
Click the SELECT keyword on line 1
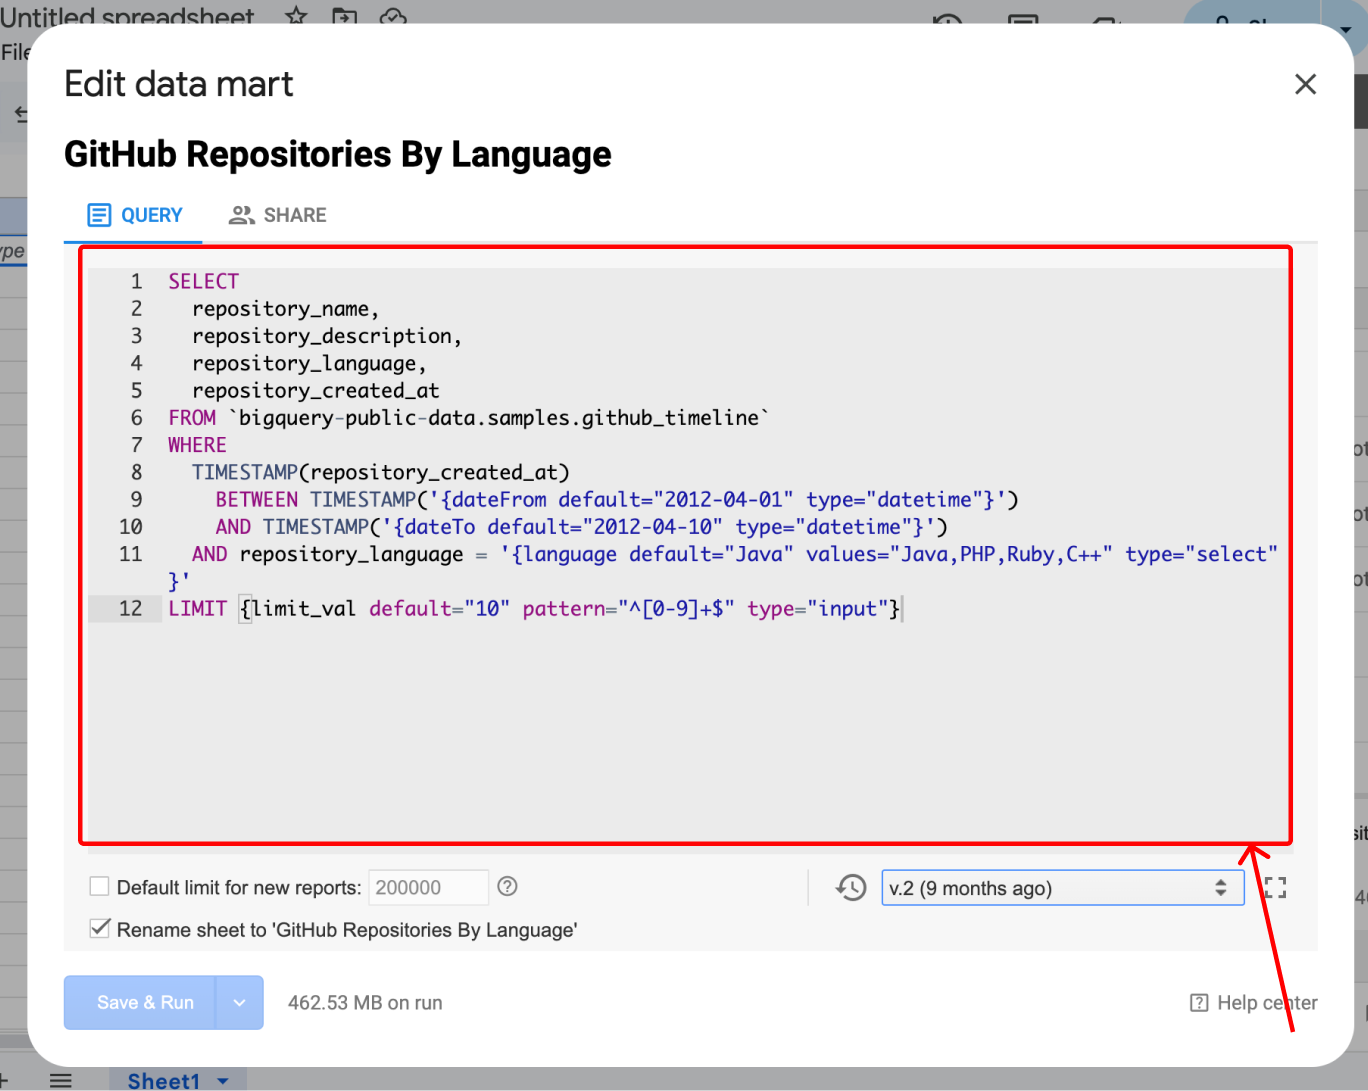[204, 282]
